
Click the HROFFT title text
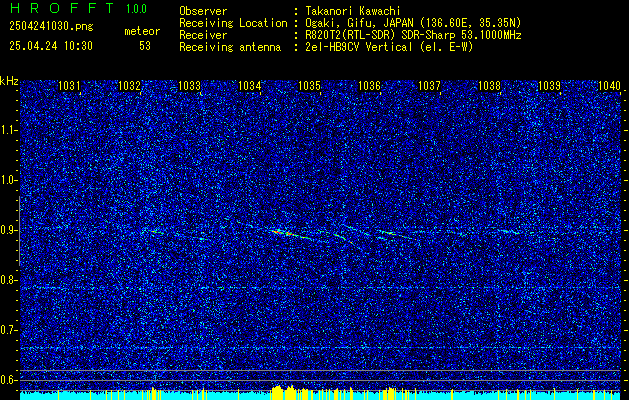click(62, 8)
